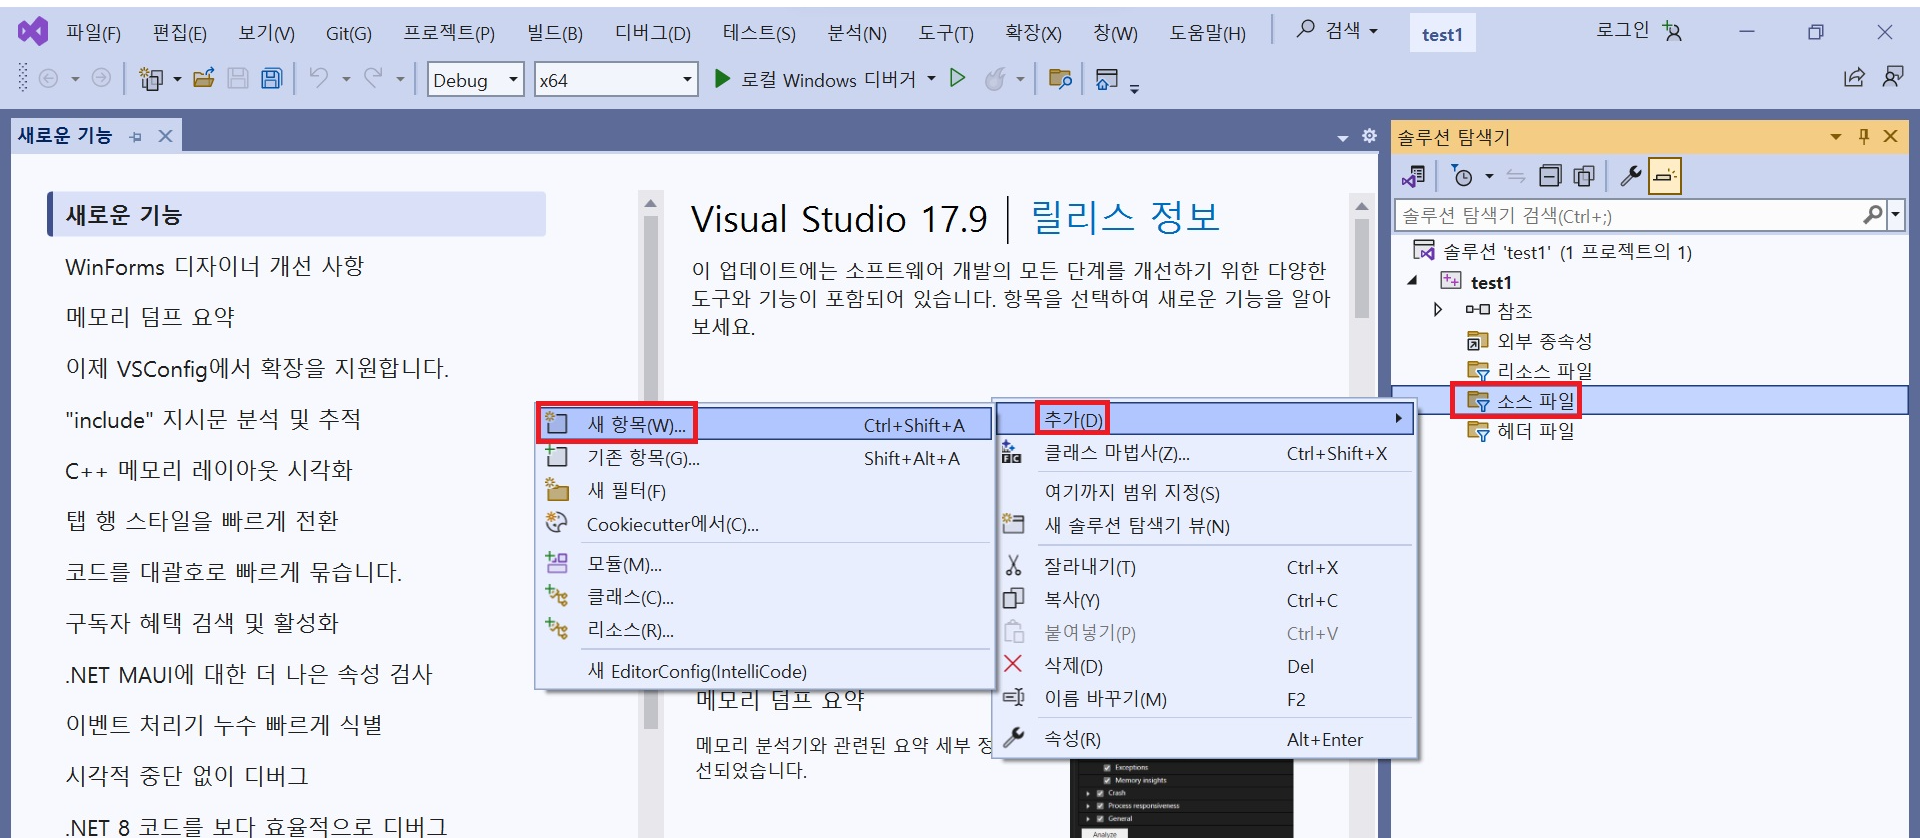Toggle auto-hide pin for Solution Explorer
The height and width of the screenshot is (838, 1920).
tap(1864, 136)
